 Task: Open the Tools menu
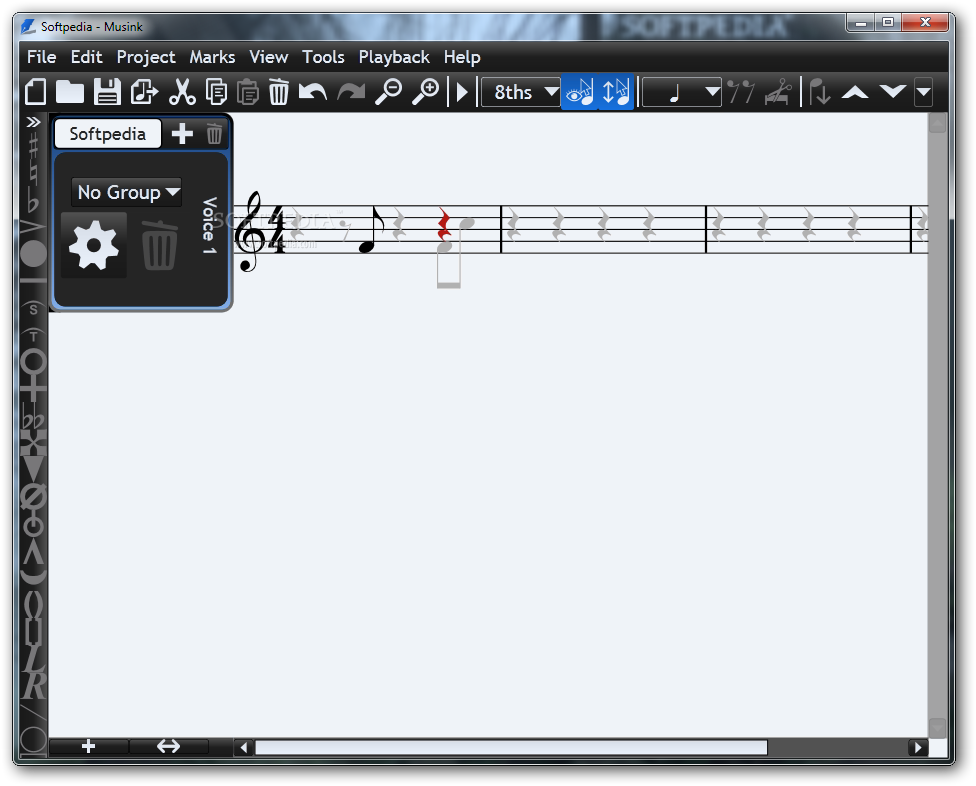pyautogui.click(x=323, y=57)
